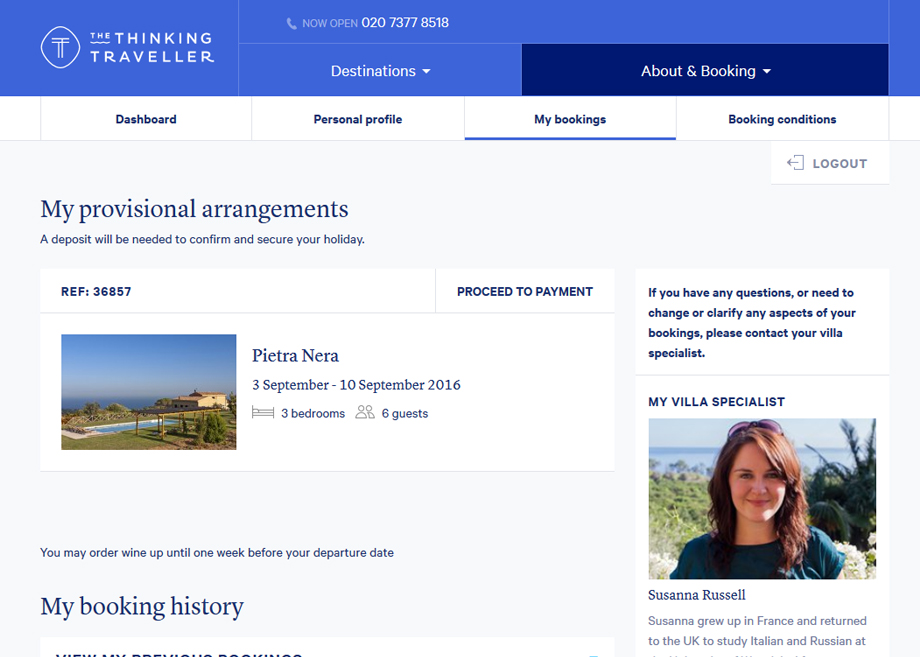Call phone number 020 7377 8518
This screenshot has height=657, width=920.
pyautogui.click(x=405, y=23)
